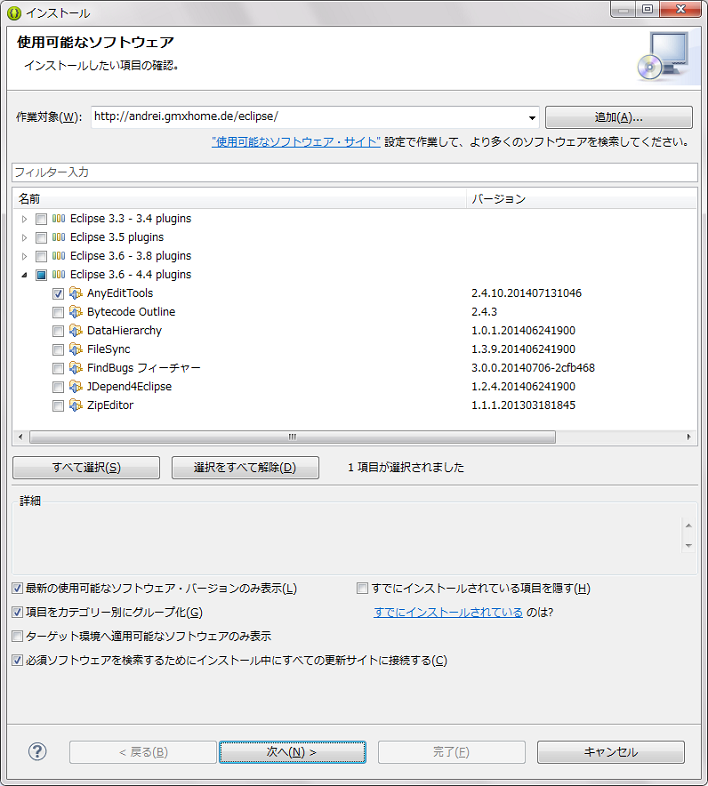
Task: Check the JDepend4Eclipse checkbox
Action: point(58,387)
